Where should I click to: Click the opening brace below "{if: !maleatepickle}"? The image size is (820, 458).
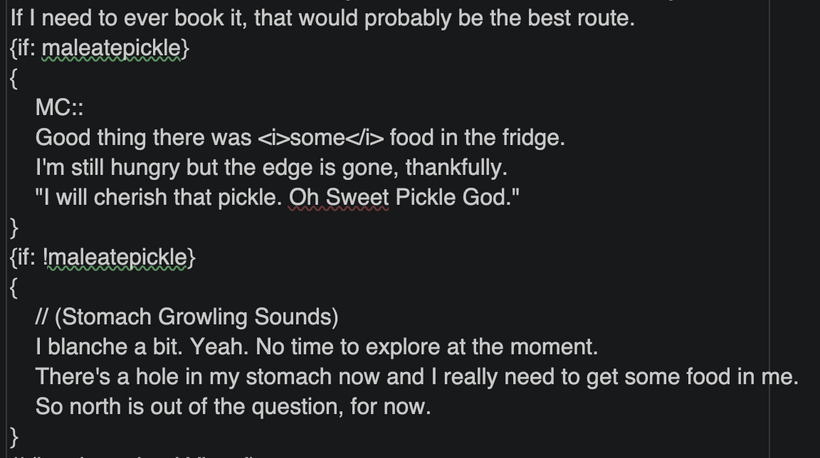pos(13,287)
